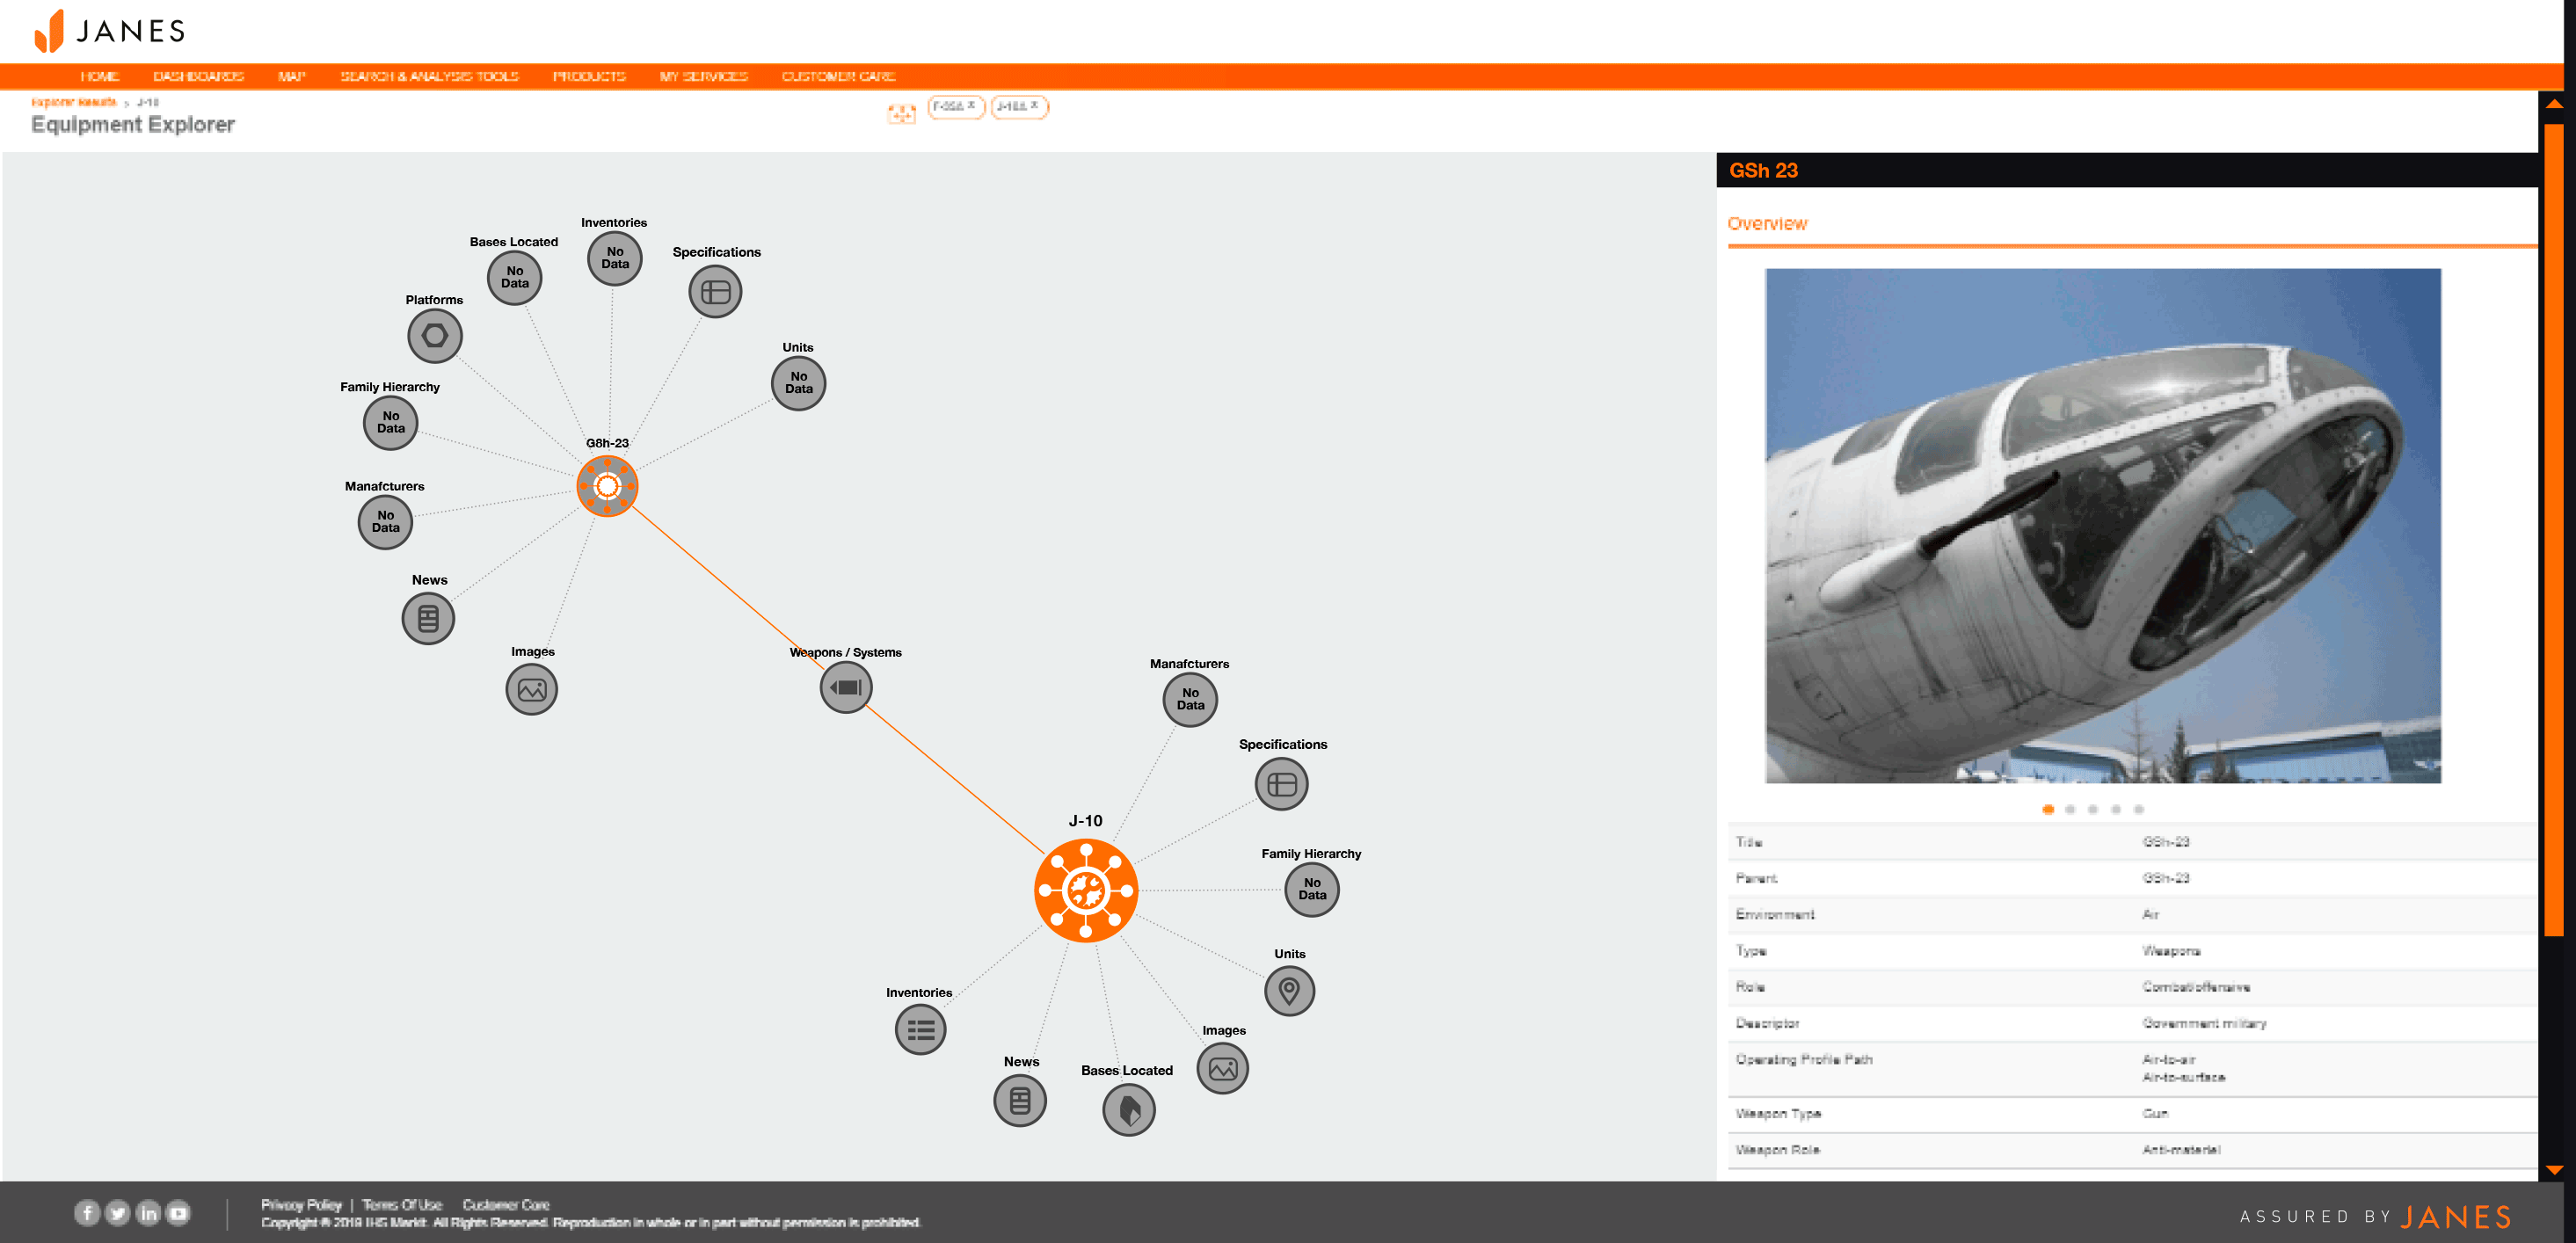The height and width of the screenshot is (1243, 2576).
Task: Open the Privacy Policy link
Action: coord(301,1205)
